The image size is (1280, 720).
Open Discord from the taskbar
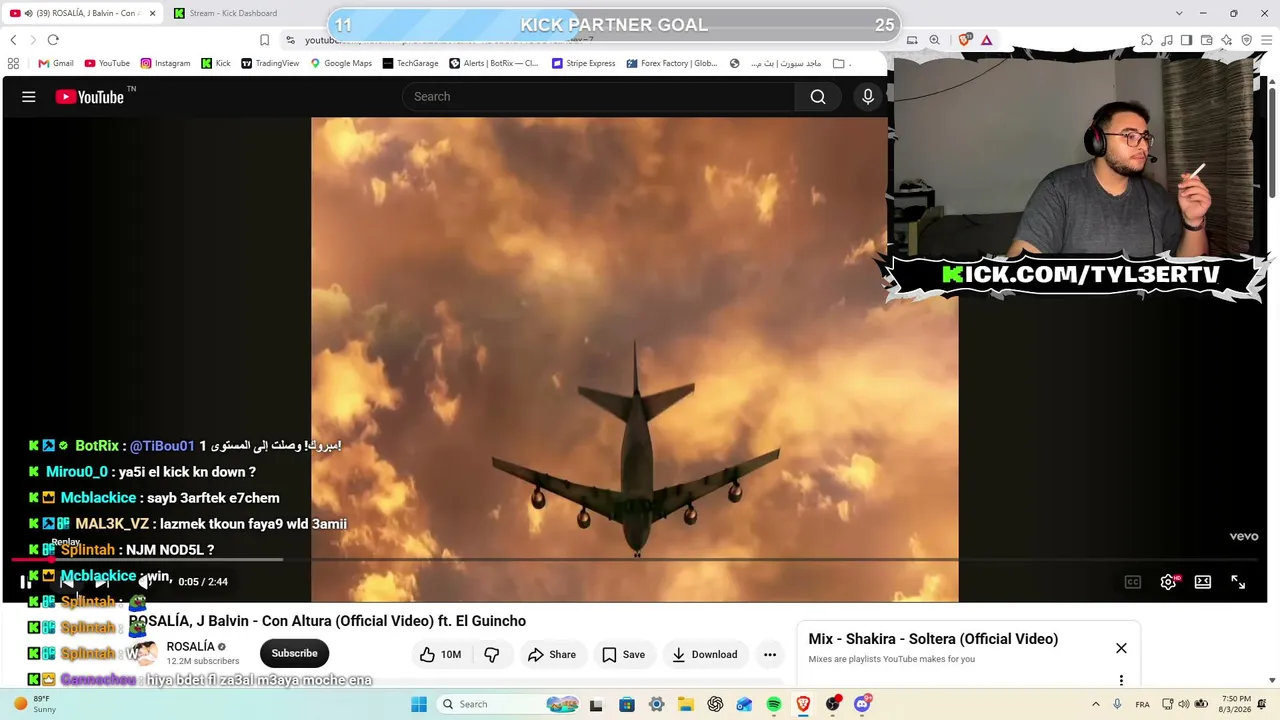[x=862, y=704]
